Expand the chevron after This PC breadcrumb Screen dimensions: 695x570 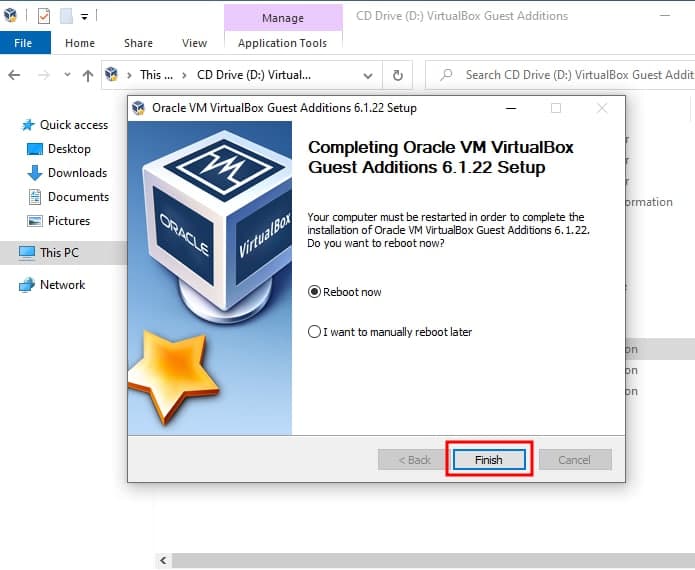(x=184, y=75)
